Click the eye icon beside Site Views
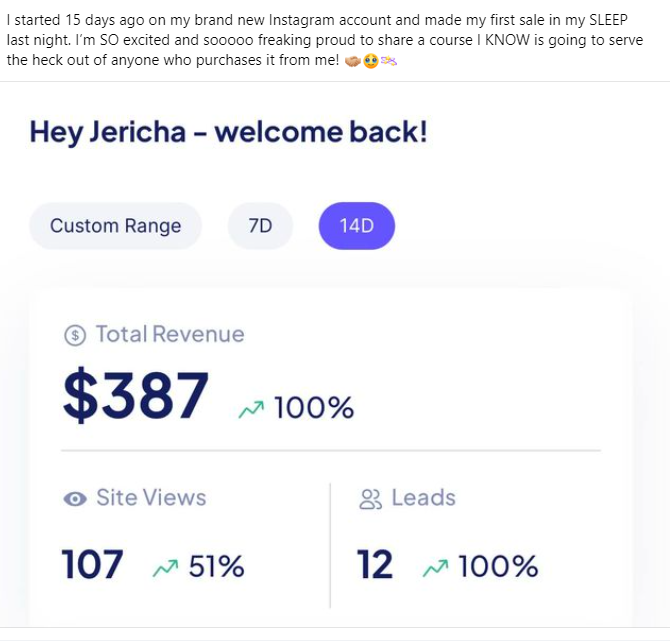 pos(74,498)
